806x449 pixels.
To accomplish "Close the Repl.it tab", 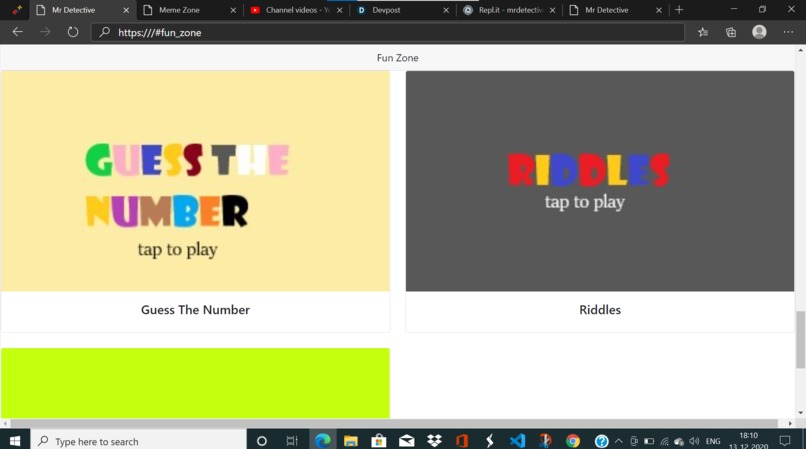I will pos(552,10).
